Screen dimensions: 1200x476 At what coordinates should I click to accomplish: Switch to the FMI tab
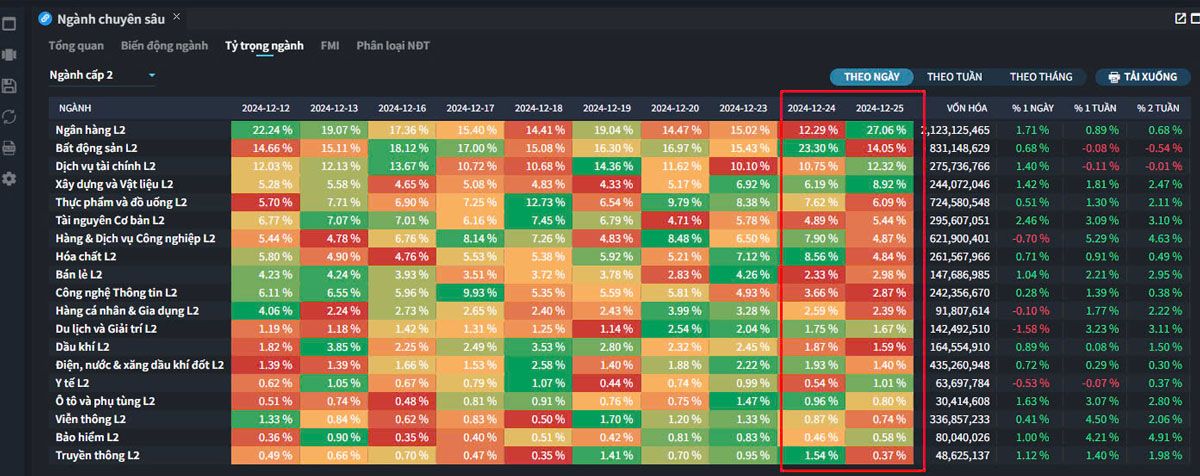[x=330, y=46]
